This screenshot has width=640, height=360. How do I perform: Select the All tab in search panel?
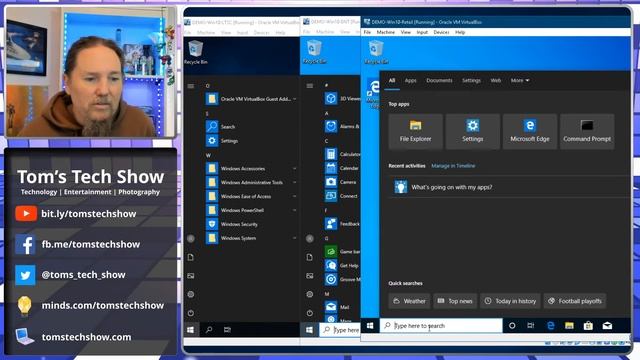[392, 80]
